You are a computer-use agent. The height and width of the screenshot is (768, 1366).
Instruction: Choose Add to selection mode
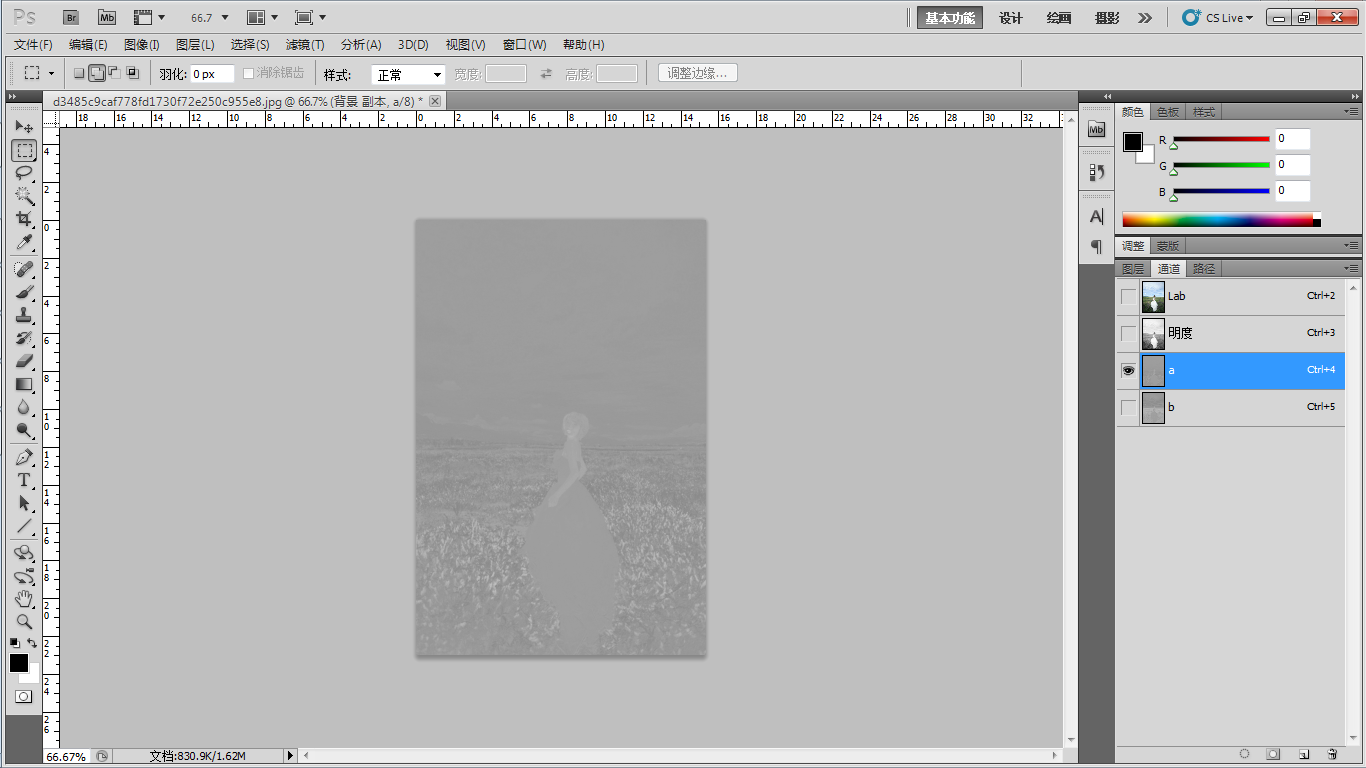[97, 73]
